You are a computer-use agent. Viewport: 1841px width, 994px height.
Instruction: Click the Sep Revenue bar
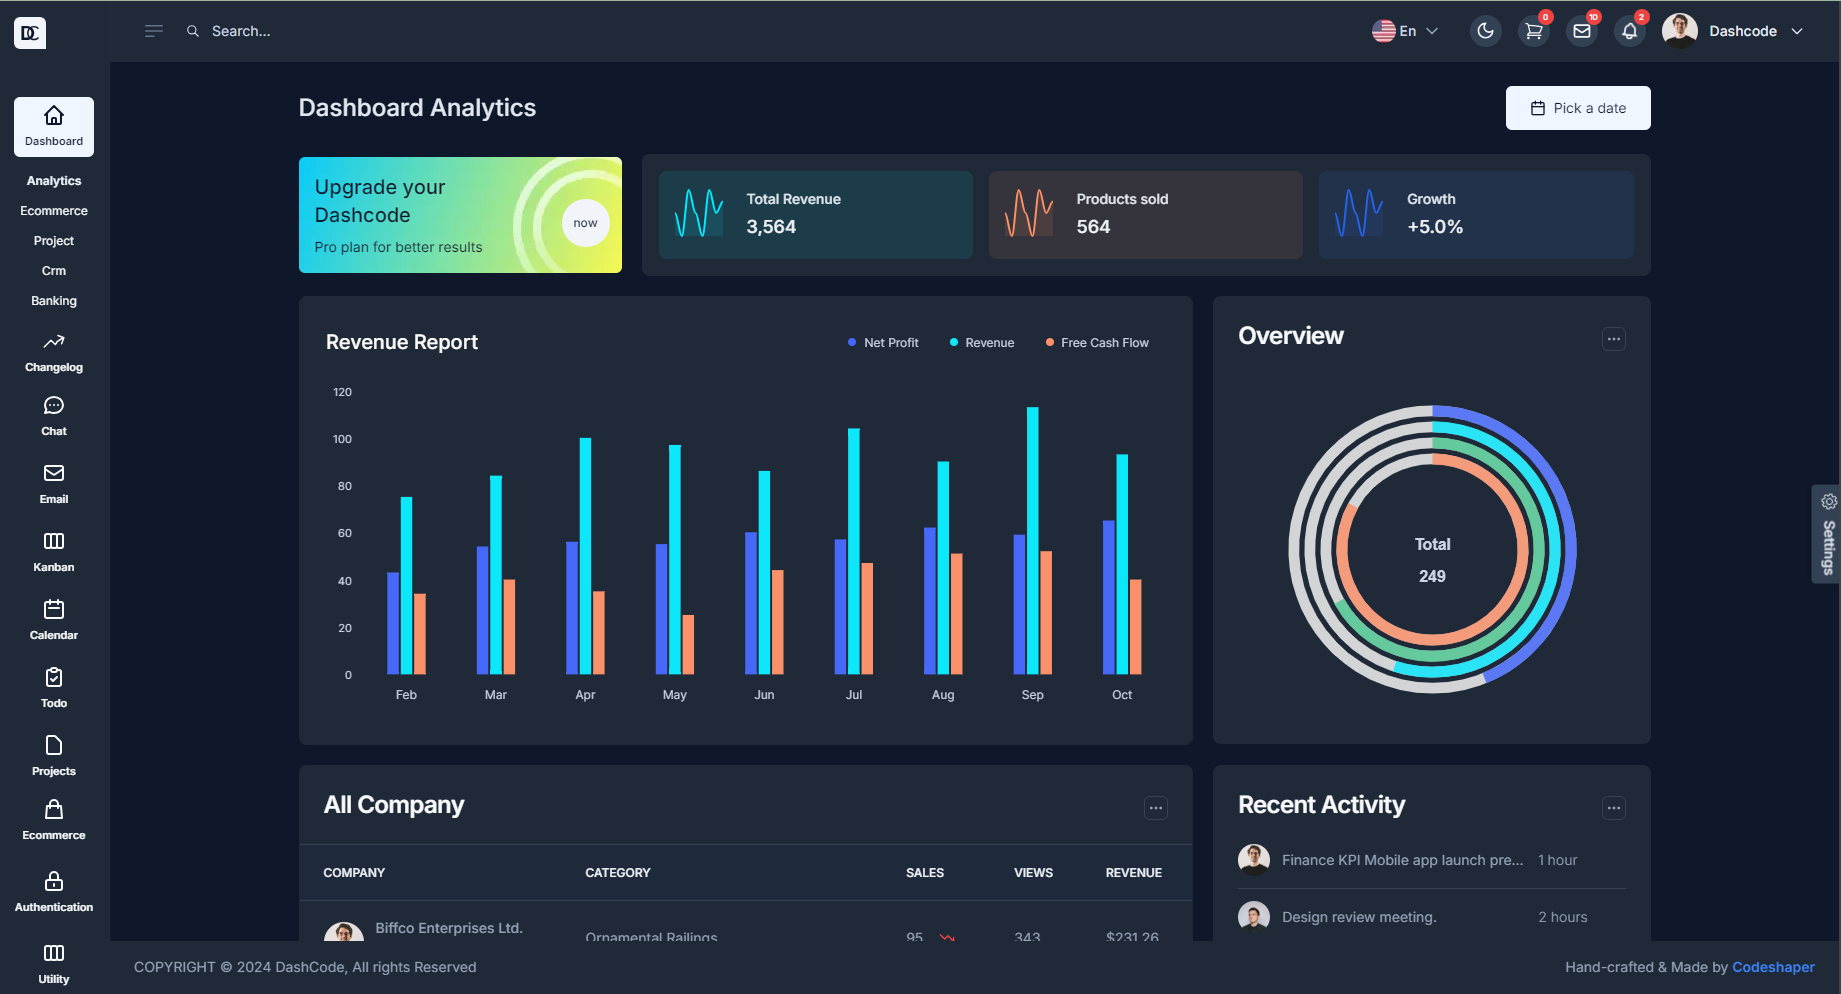tap(1033, 540)
